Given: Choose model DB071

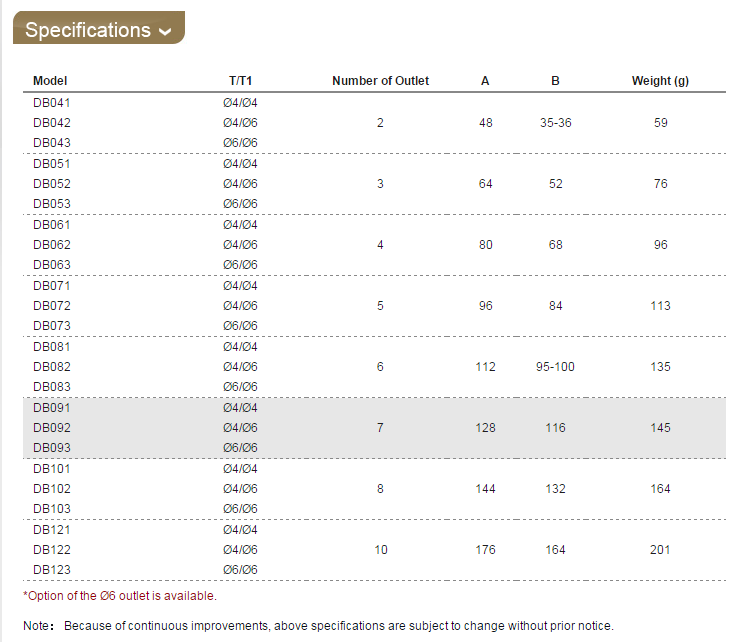Looking at the screenshot, I should [x=52, y=286].
